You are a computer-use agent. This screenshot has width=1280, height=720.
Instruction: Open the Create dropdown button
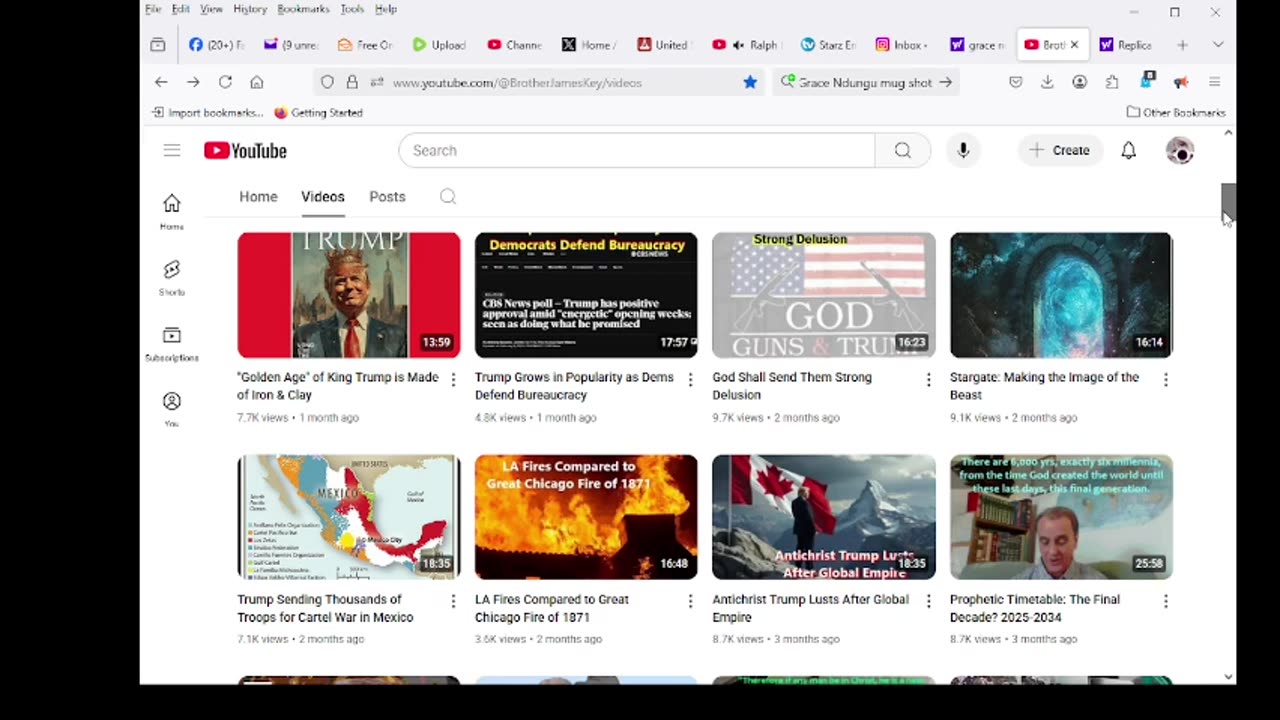(x=1061, y=150)
